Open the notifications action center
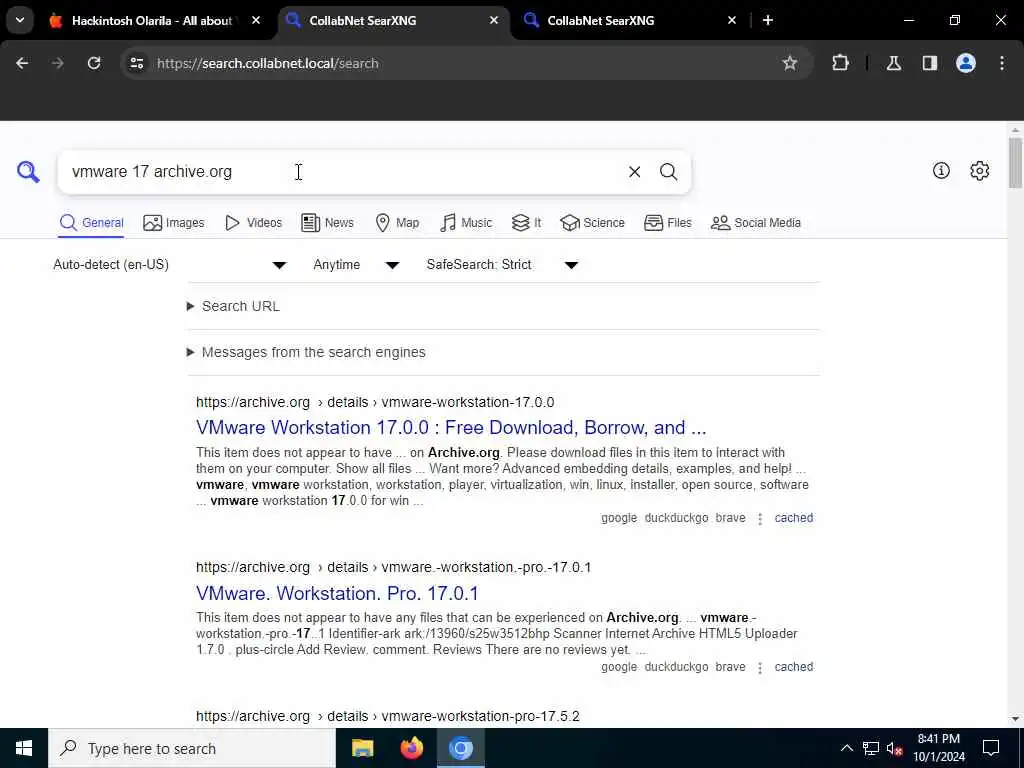1024x768 pixels. (991, 748)
